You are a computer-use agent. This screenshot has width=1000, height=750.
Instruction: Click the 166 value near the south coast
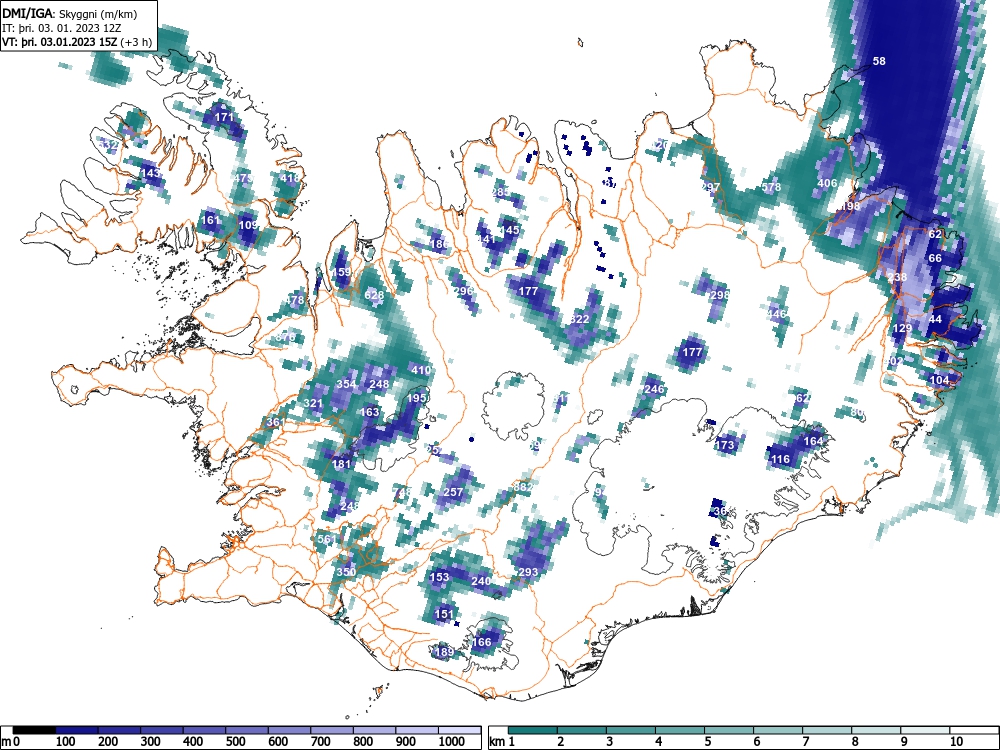click(x=481, y=642)
